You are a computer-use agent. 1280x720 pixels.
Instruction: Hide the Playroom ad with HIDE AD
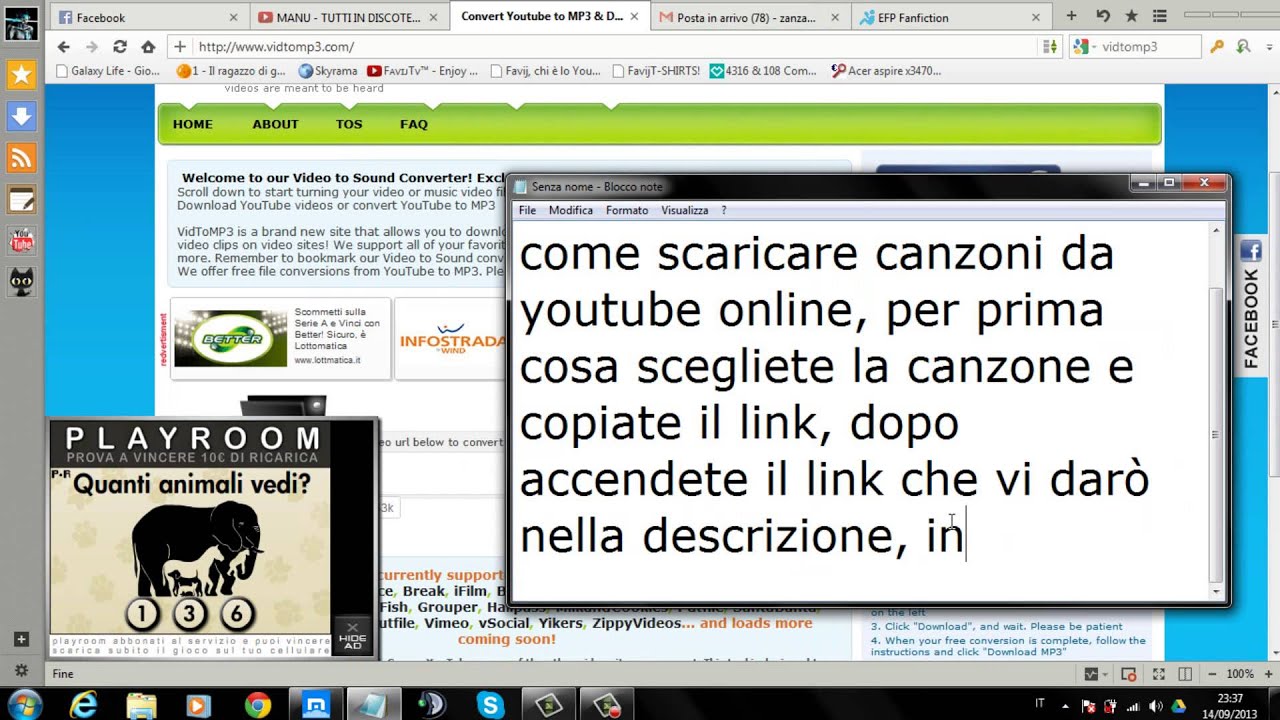pyautogui.click(x=352, y=635)
